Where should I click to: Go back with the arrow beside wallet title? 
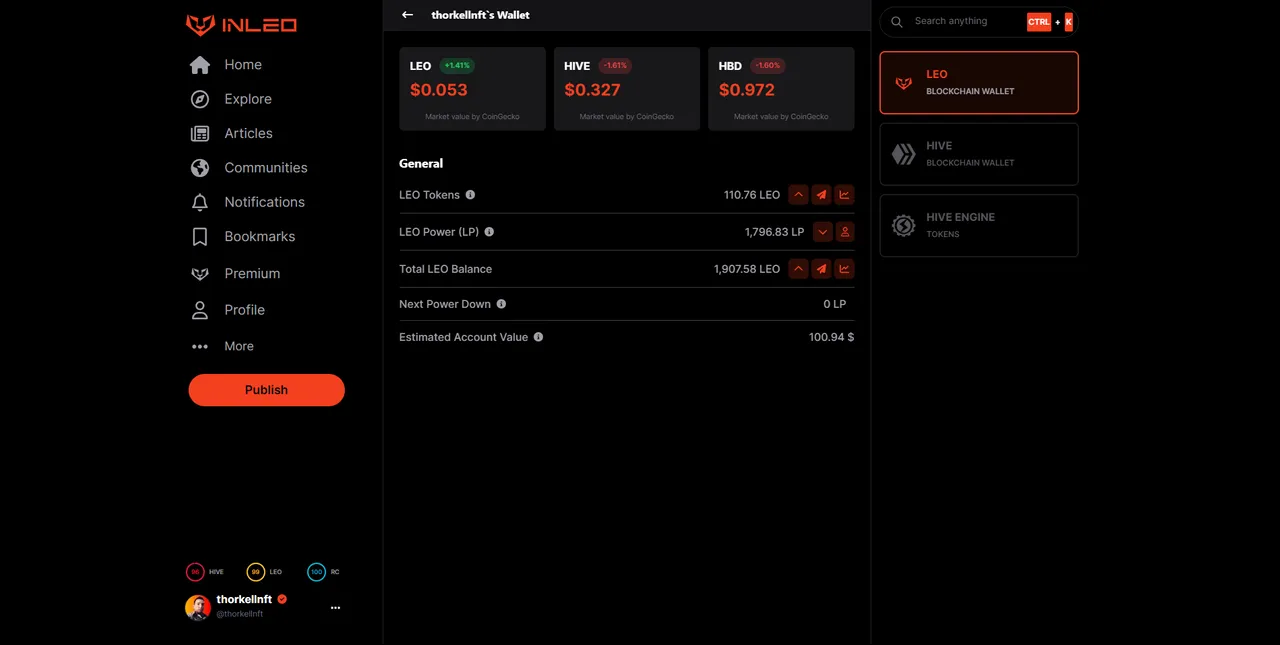[x=407, y=15]
